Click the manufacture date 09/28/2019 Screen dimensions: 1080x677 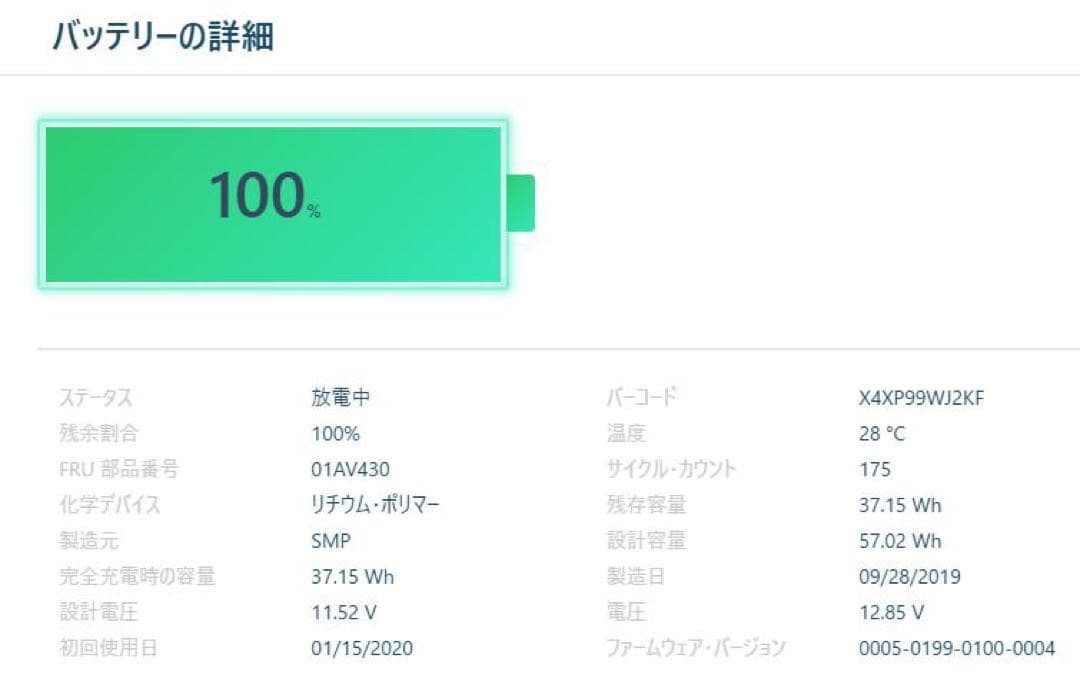click(x=909, y=577)
